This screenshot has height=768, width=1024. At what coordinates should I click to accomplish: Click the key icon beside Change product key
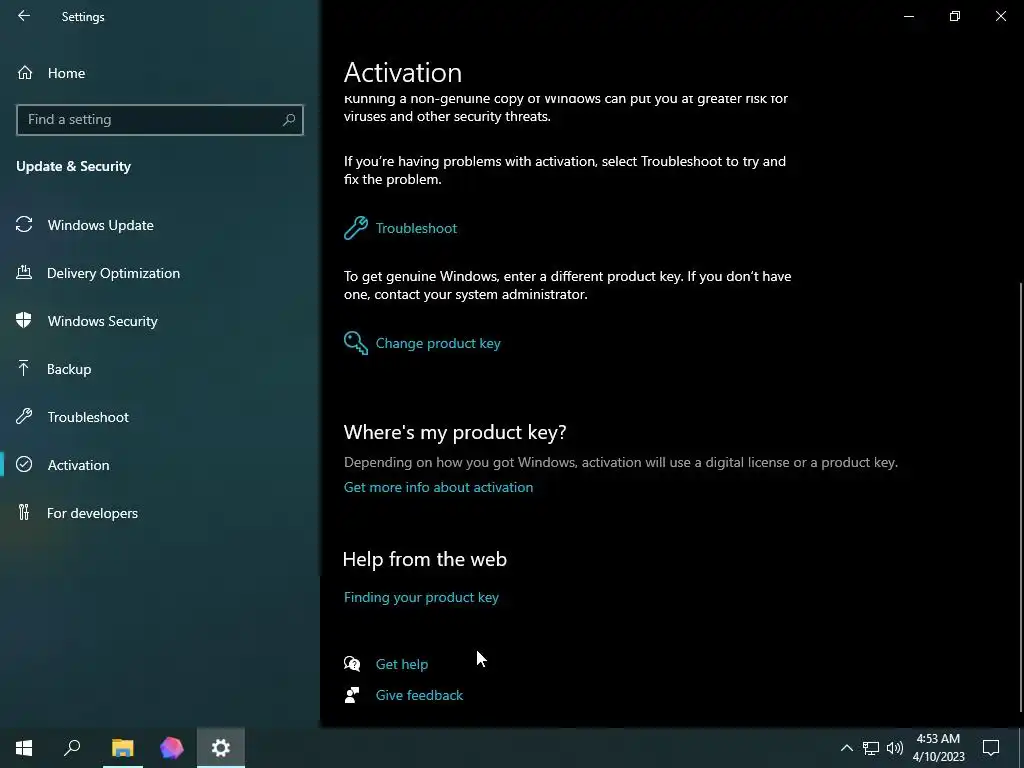[x=356, y=343]
